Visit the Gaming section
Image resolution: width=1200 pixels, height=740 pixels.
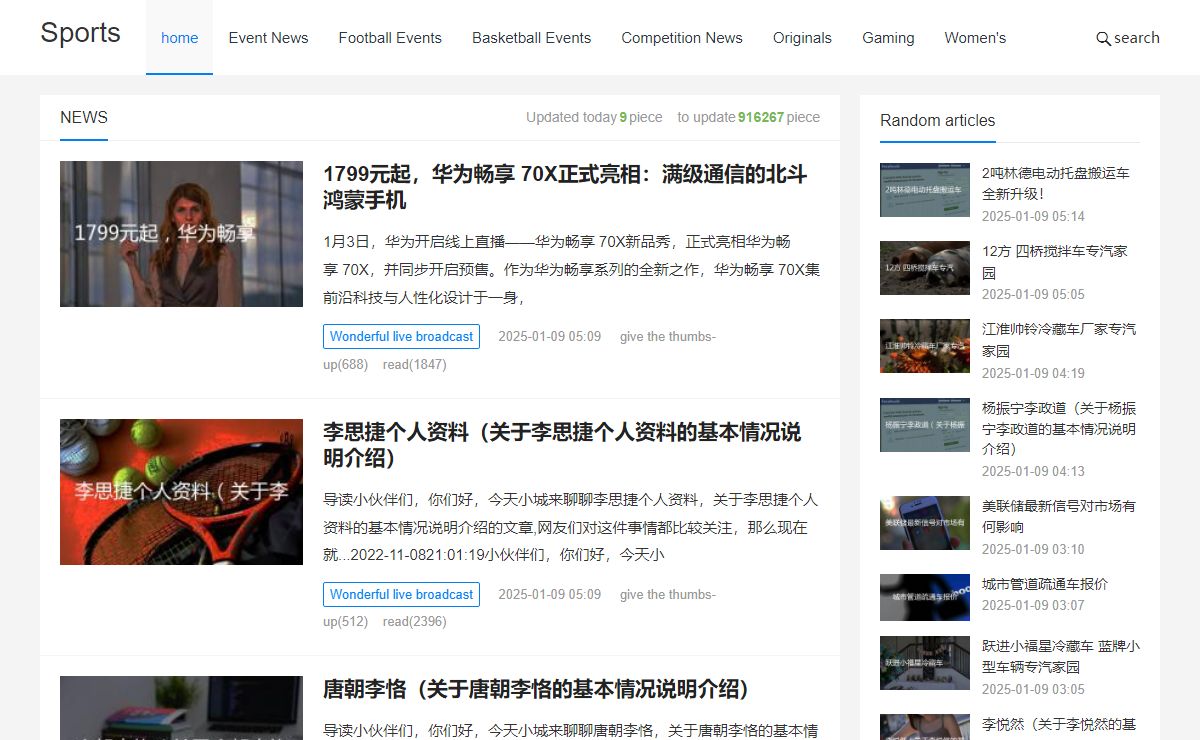pyautogui.click(x=888, y=38)
